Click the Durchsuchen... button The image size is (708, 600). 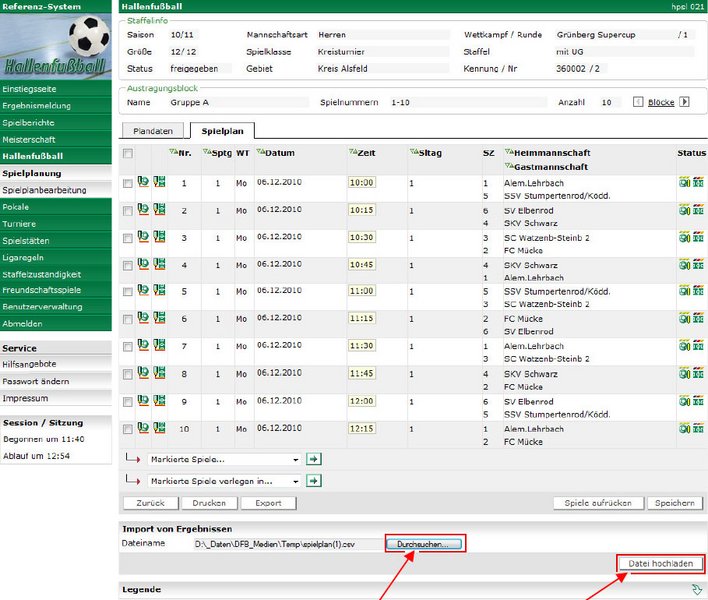pyautogui.click(x=427, y=544)
